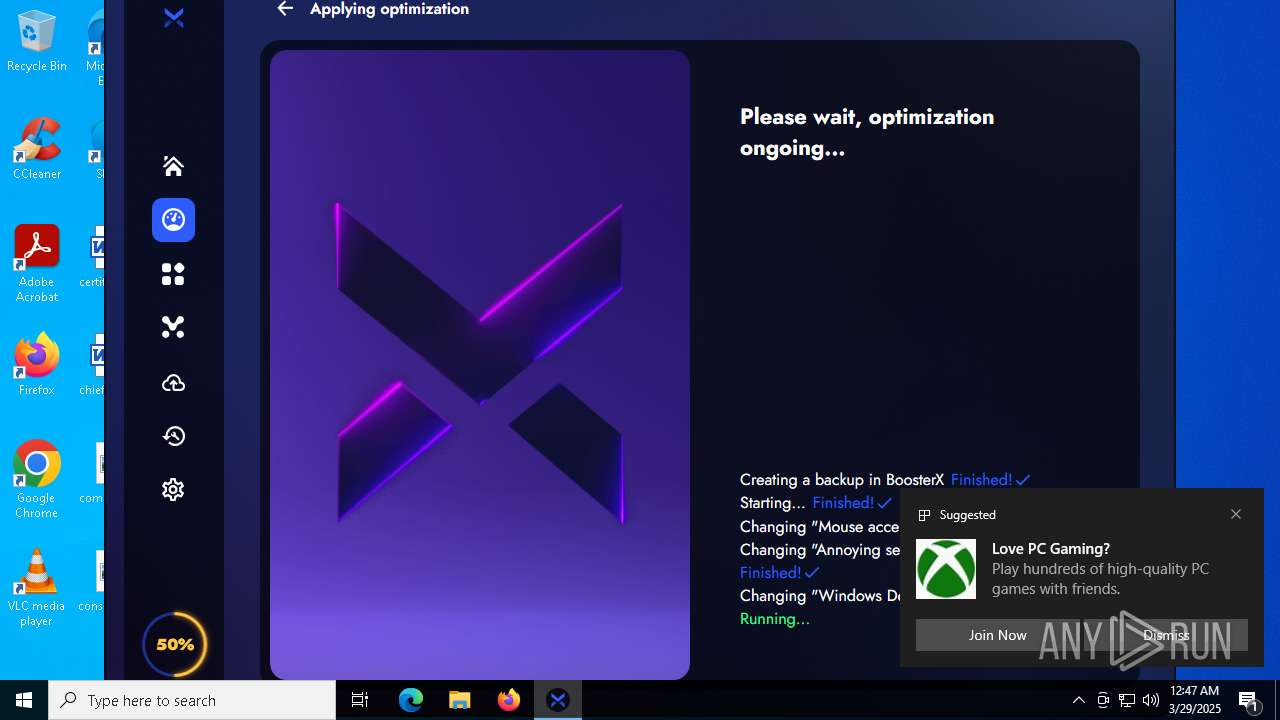The image size is (1280, 720).
Task: Click the 'Starting...' log line
Action: [x=773, y=503]
